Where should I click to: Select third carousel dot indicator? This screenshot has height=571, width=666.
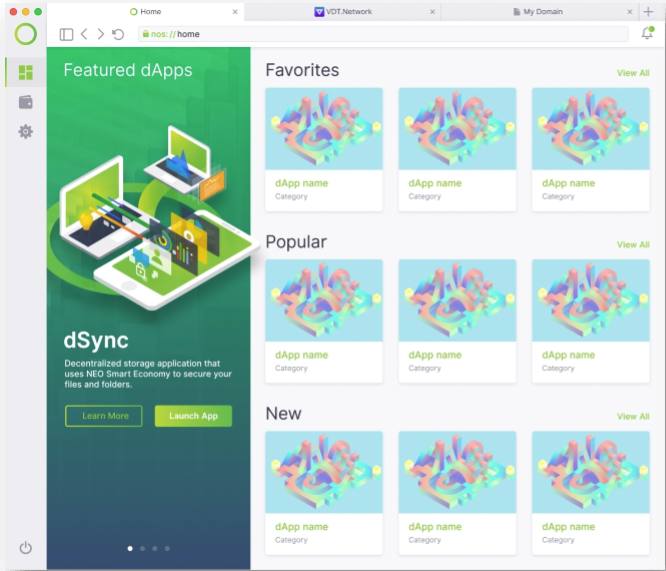point(155,548)
